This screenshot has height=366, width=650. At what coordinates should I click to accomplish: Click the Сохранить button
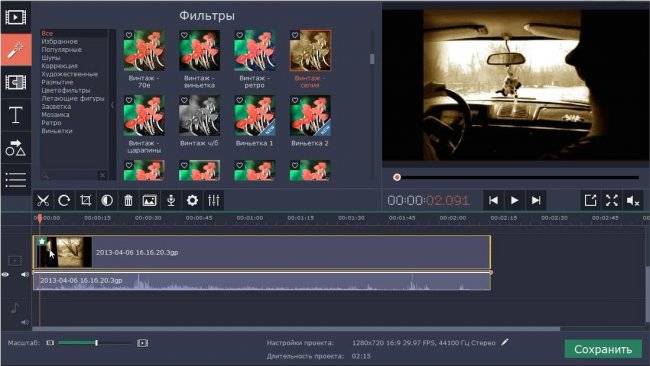603,349
